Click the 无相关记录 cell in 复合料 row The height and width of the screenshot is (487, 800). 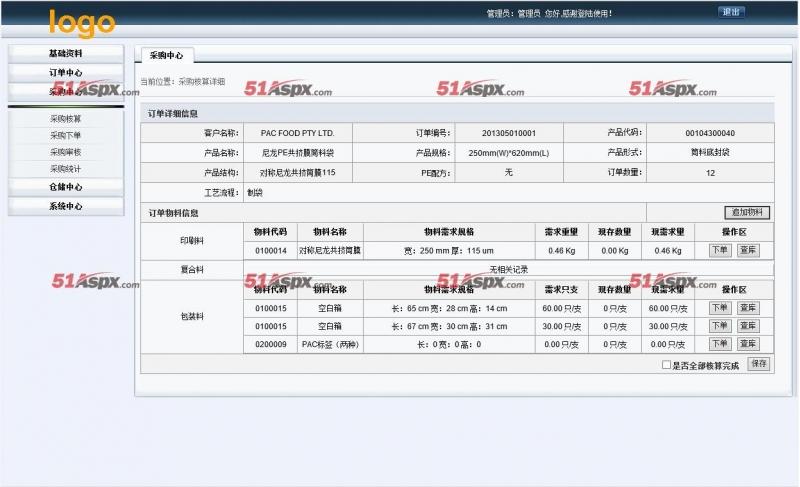point(509,269)
